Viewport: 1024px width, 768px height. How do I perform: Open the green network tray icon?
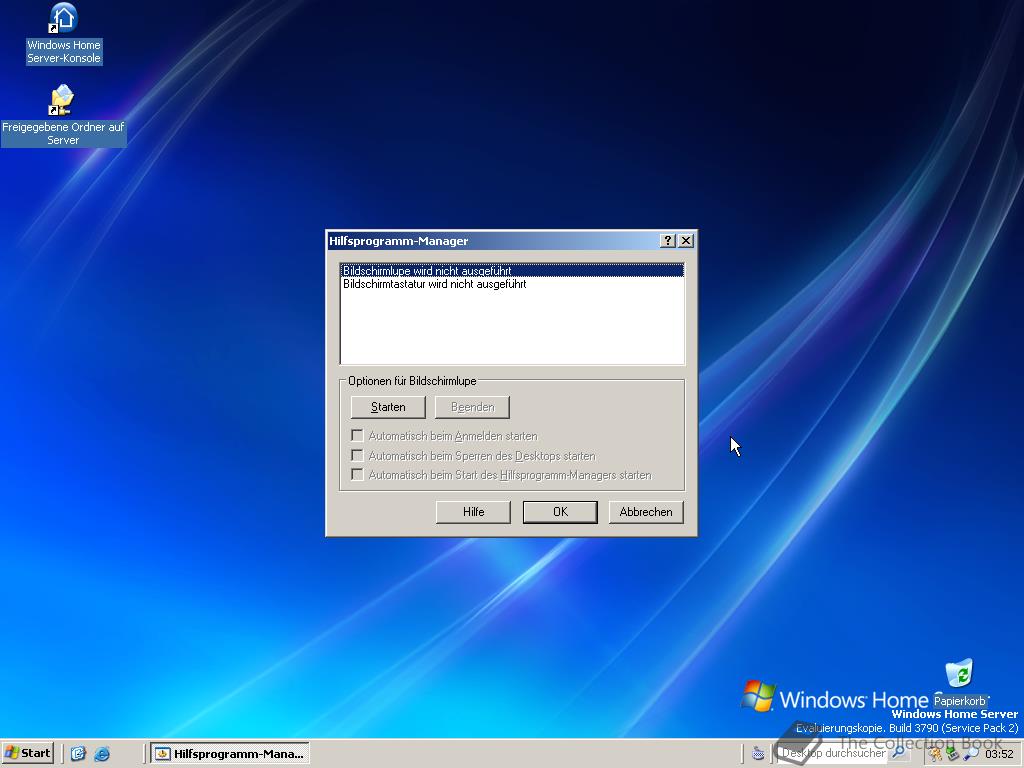(953, 754)
